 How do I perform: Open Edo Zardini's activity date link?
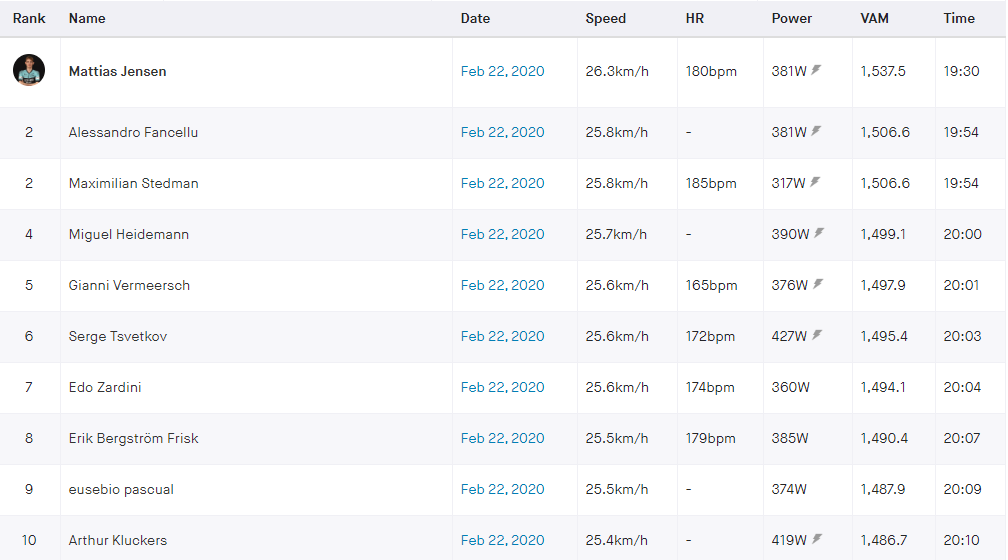click(x=502, y=387)
